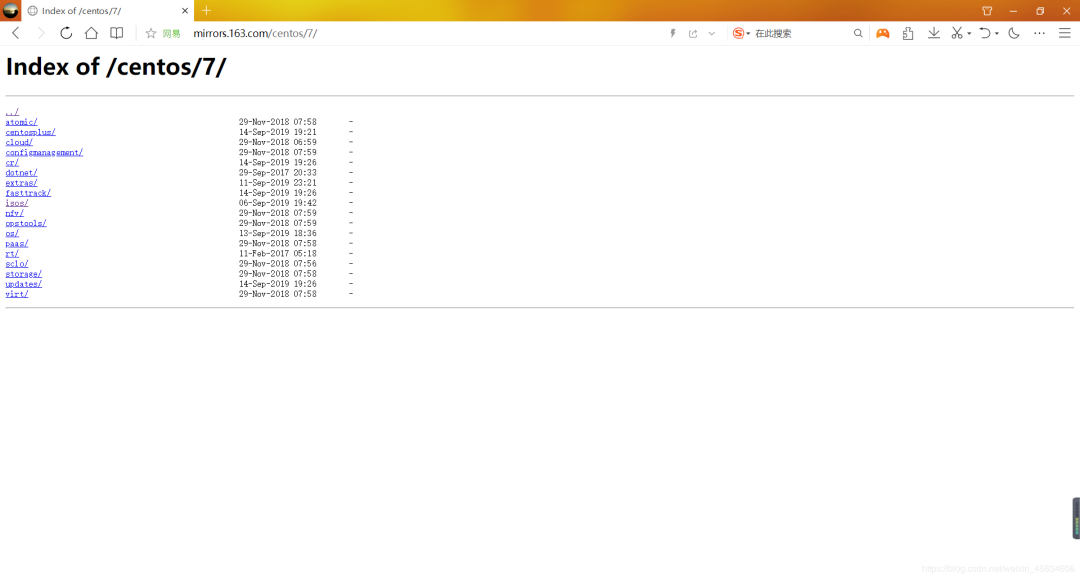
Task: Open the centosplus/ directory
Action: coord(30,132)
